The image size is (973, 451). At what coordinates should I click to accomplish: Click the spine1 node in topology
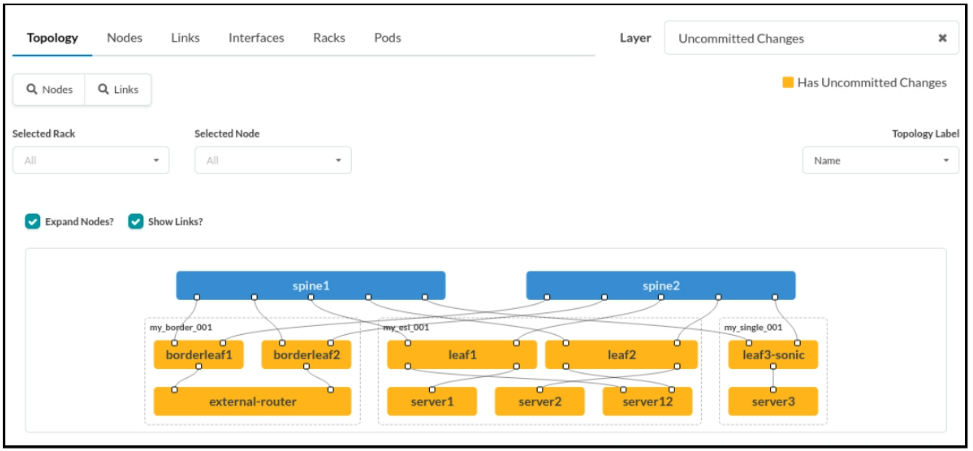(310, 285)
